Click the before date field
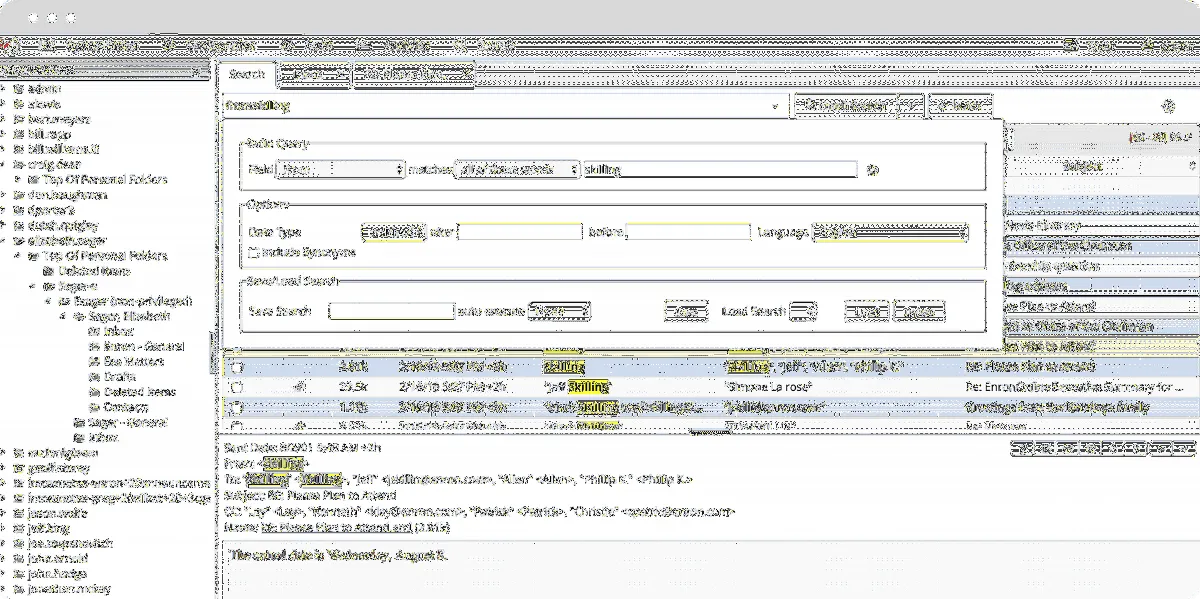Screen dimensions: 1200x599 pos(688,232)
